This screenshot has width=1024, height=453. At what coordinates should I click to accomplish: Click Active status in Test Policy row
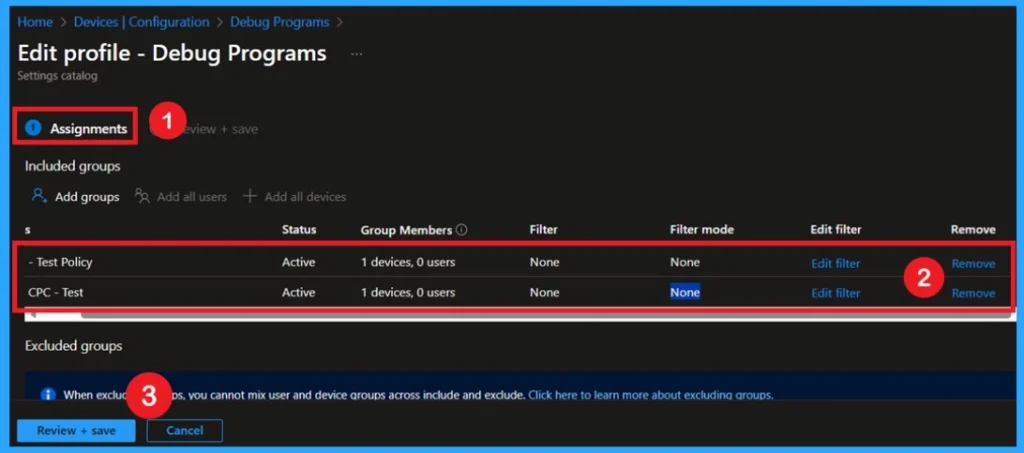coord(298,262)
